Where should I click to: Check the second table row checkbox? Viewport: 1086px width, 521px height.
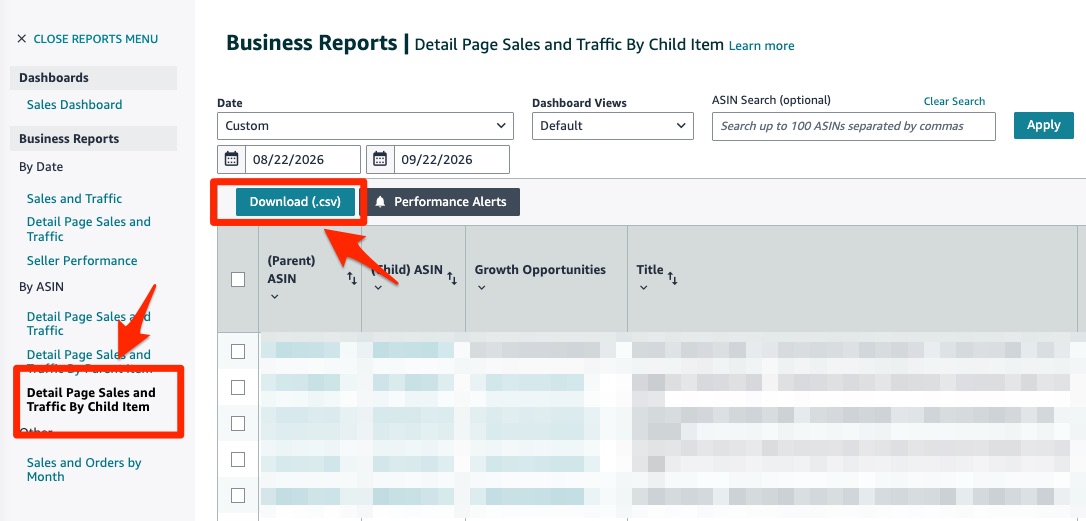click(x=238, y=387)
